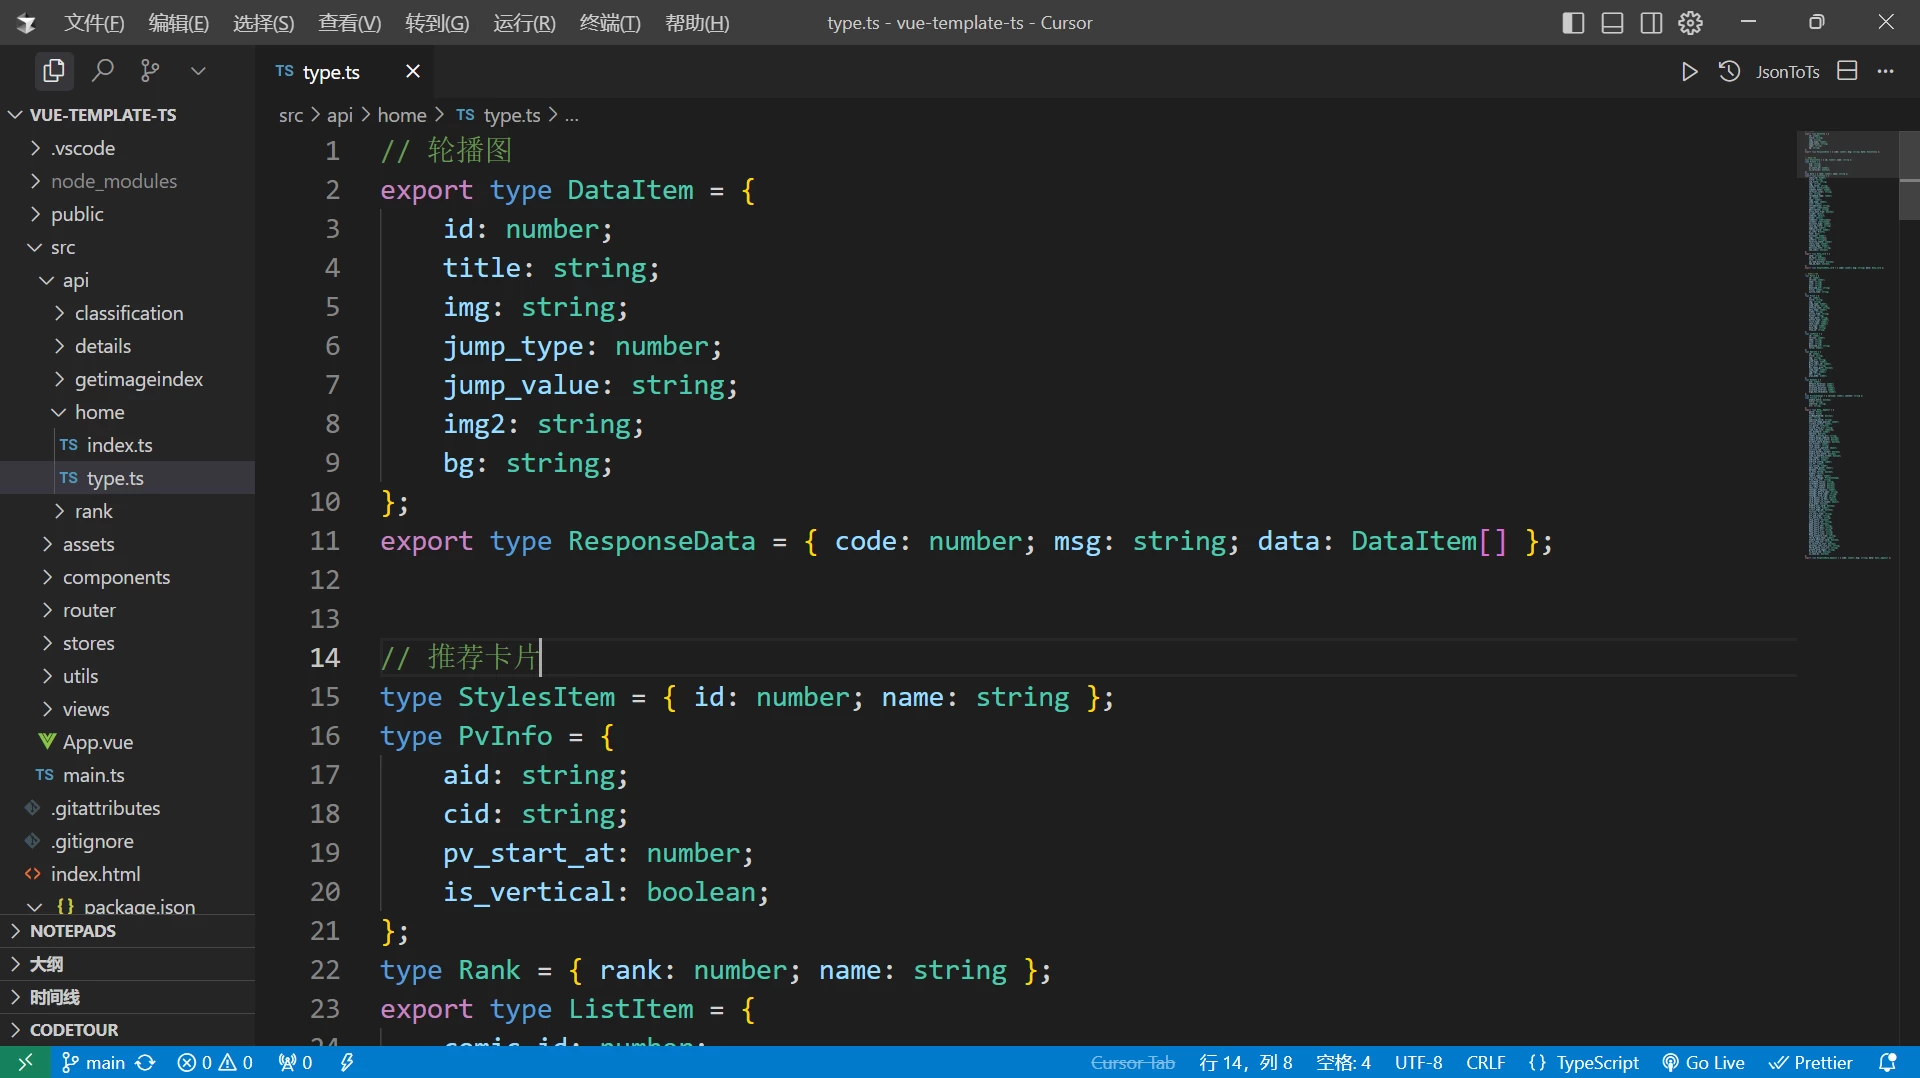Viewport: 1920px width, 1078px height.
Task: Run the file with play icon
Action: 1689,72
